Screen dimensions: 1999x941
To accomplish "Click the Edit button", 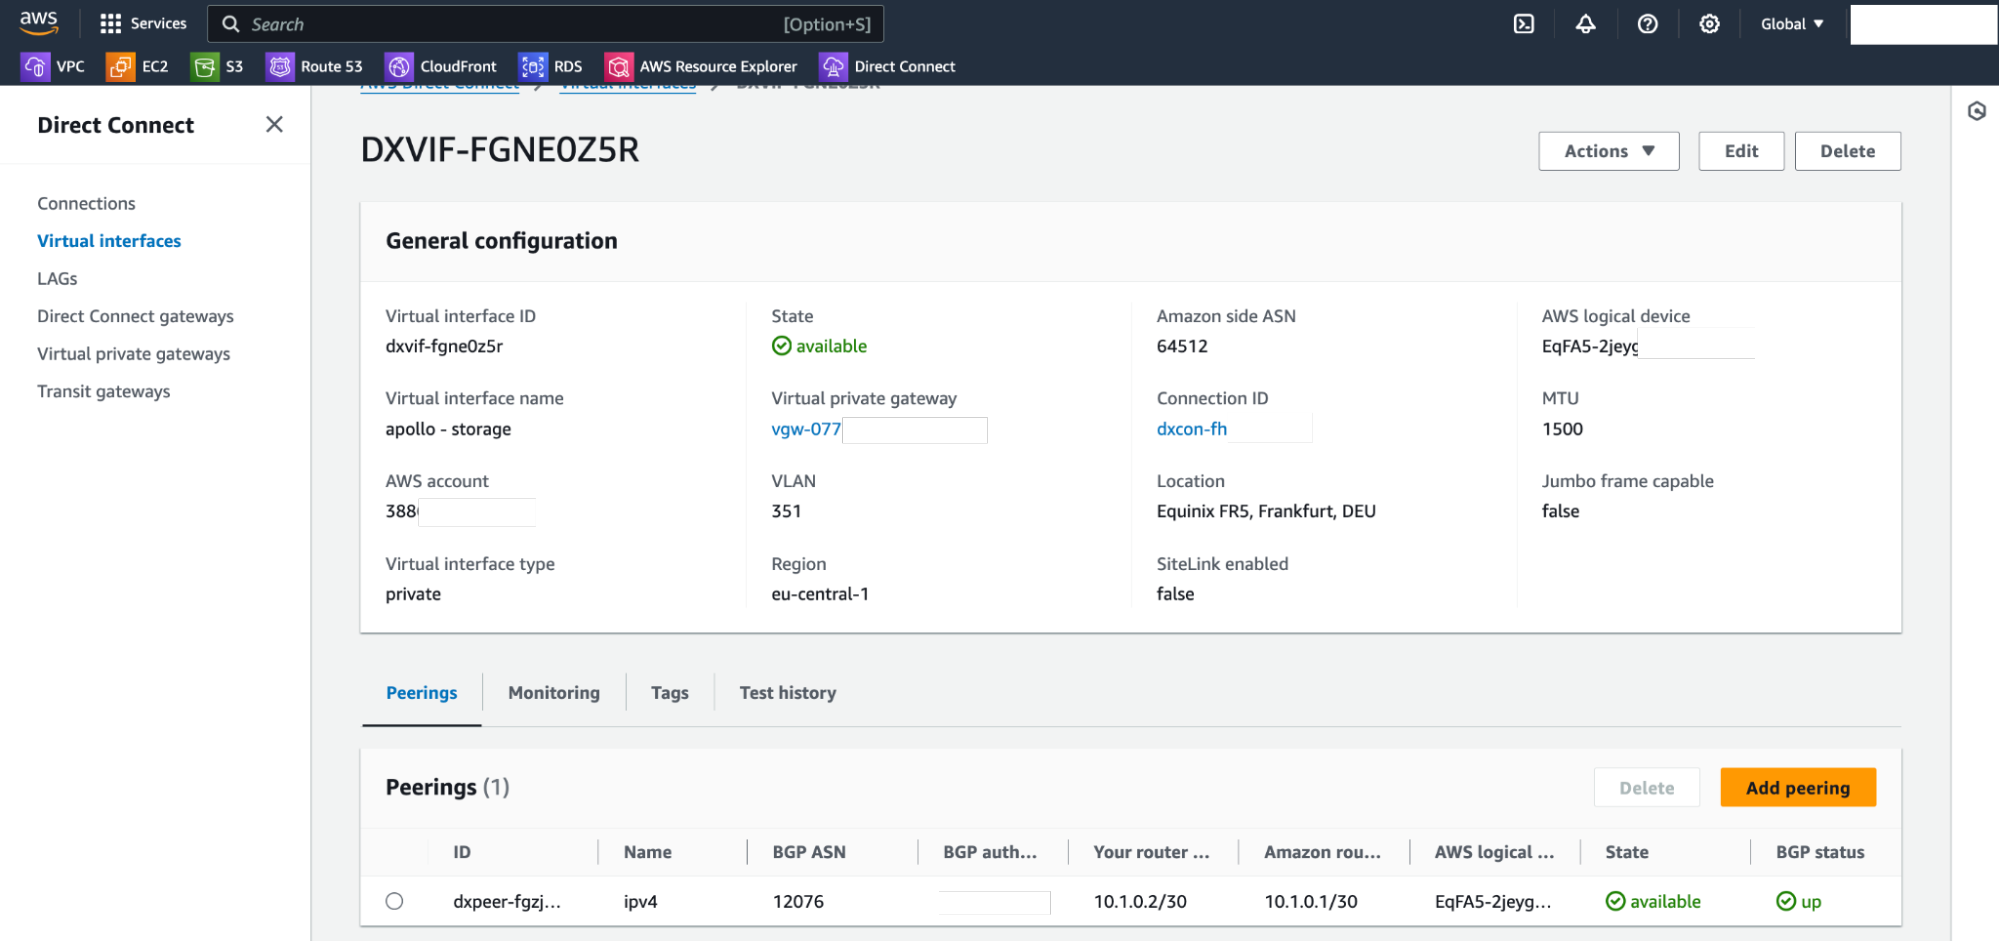I will [1741, 151].
